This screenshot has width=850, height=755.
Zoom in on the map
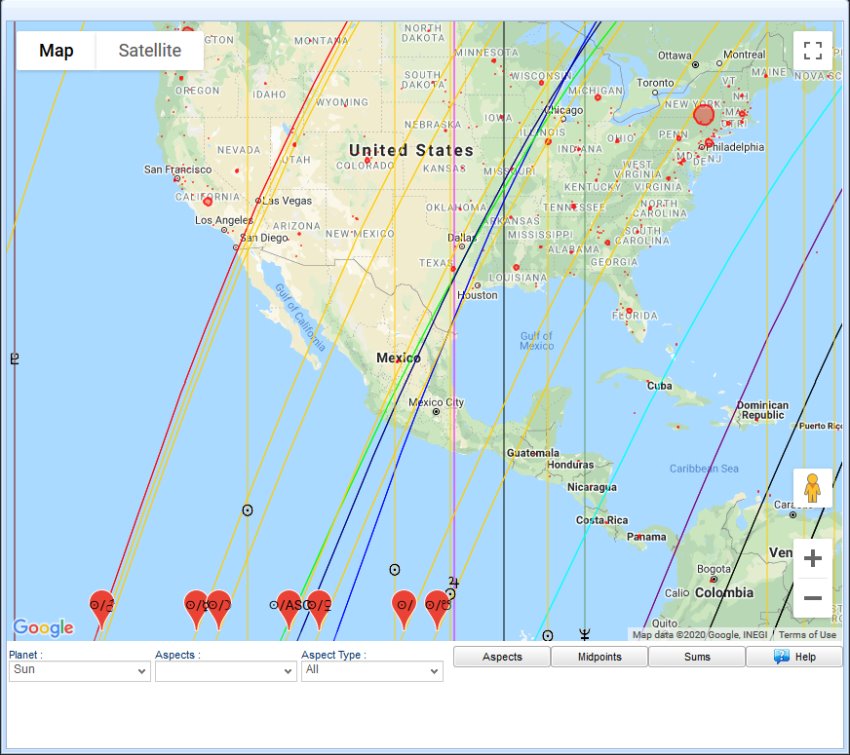click(x=812, y=558)
